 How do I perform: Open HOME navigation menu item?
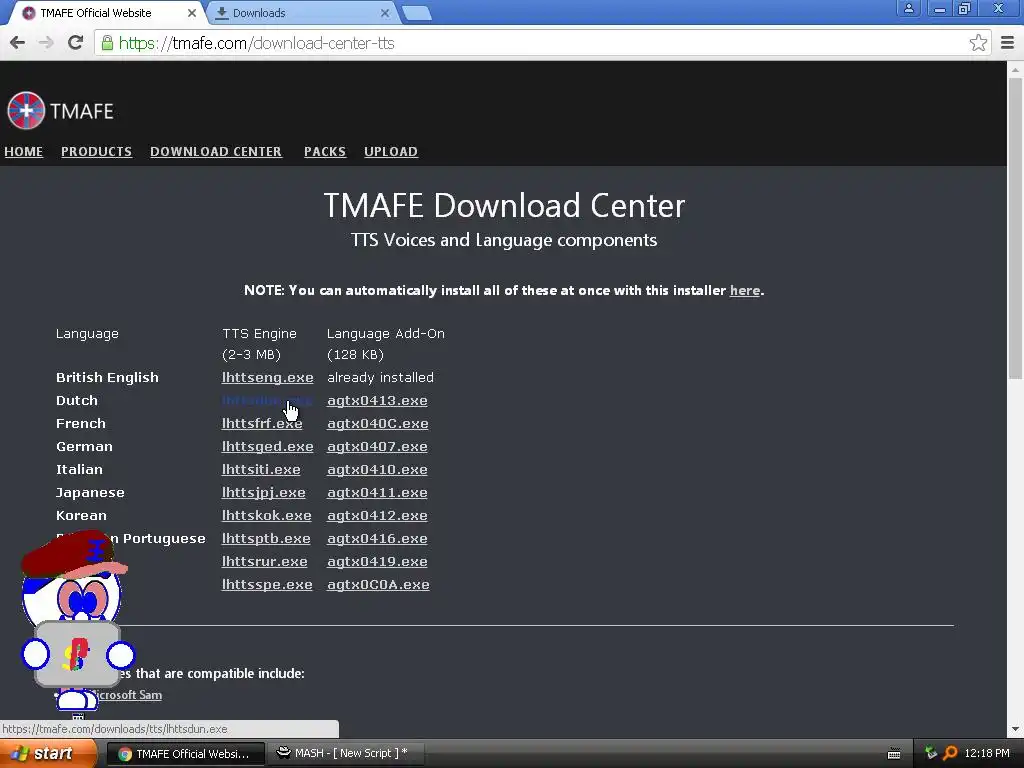pyautogui.click(x=24, y=152)
